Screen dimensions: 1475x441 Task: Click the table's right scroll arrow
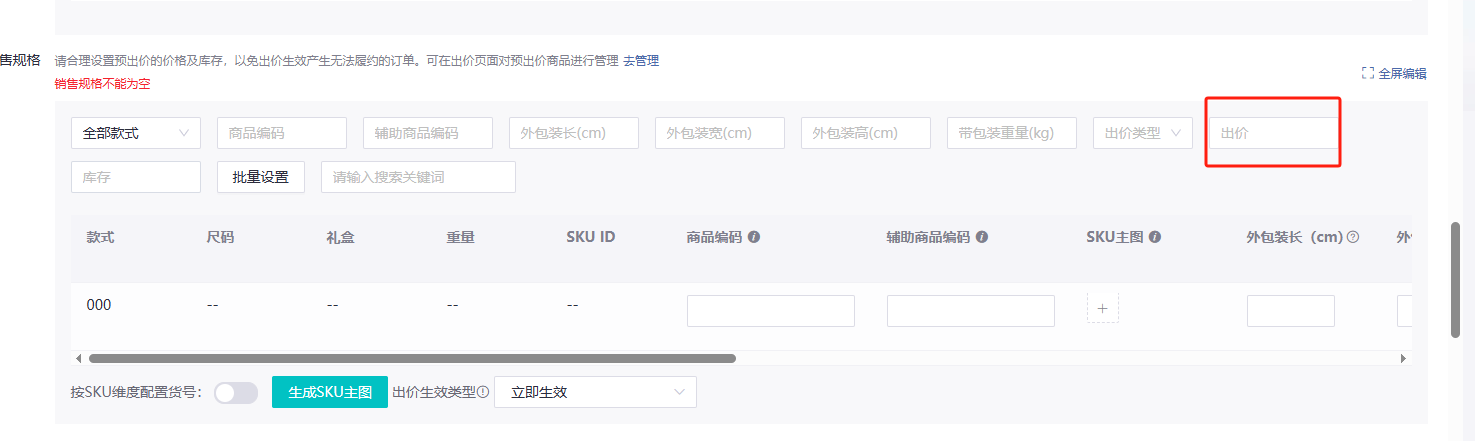click(1403, 358)
